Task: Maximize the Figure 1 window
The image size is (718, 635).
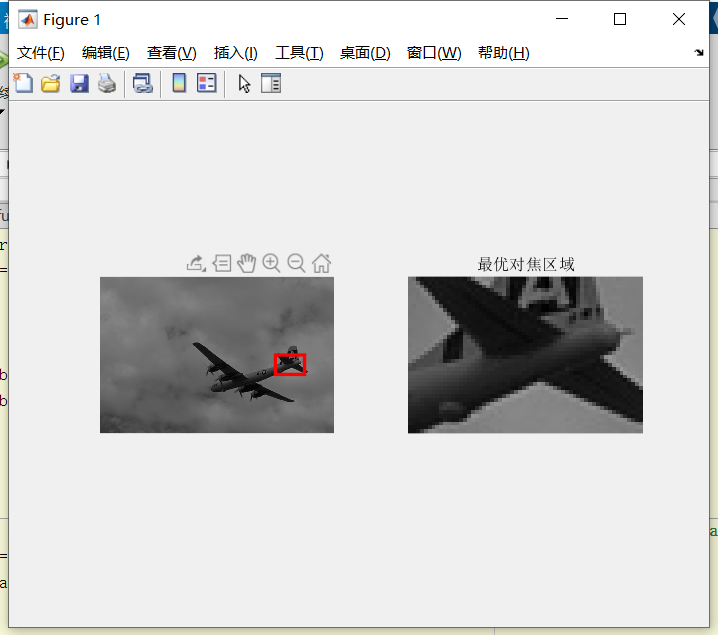Action: pyautogui.click(x=620, y=19)
